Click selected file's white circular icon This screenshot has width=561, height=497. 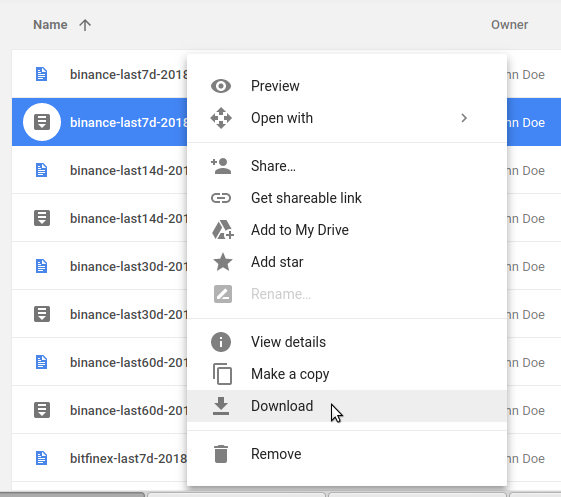(x=42, y=122)
